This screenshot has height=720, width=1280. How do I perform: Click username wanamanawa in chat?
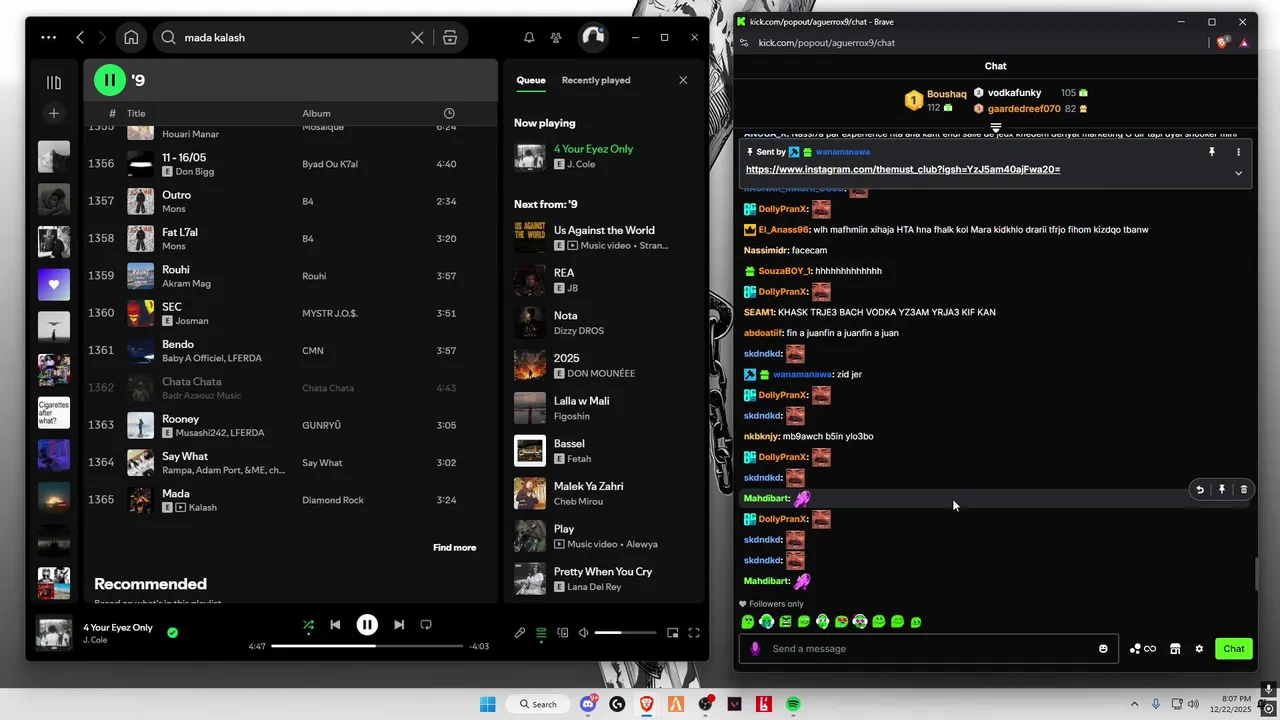click(801, 374)
